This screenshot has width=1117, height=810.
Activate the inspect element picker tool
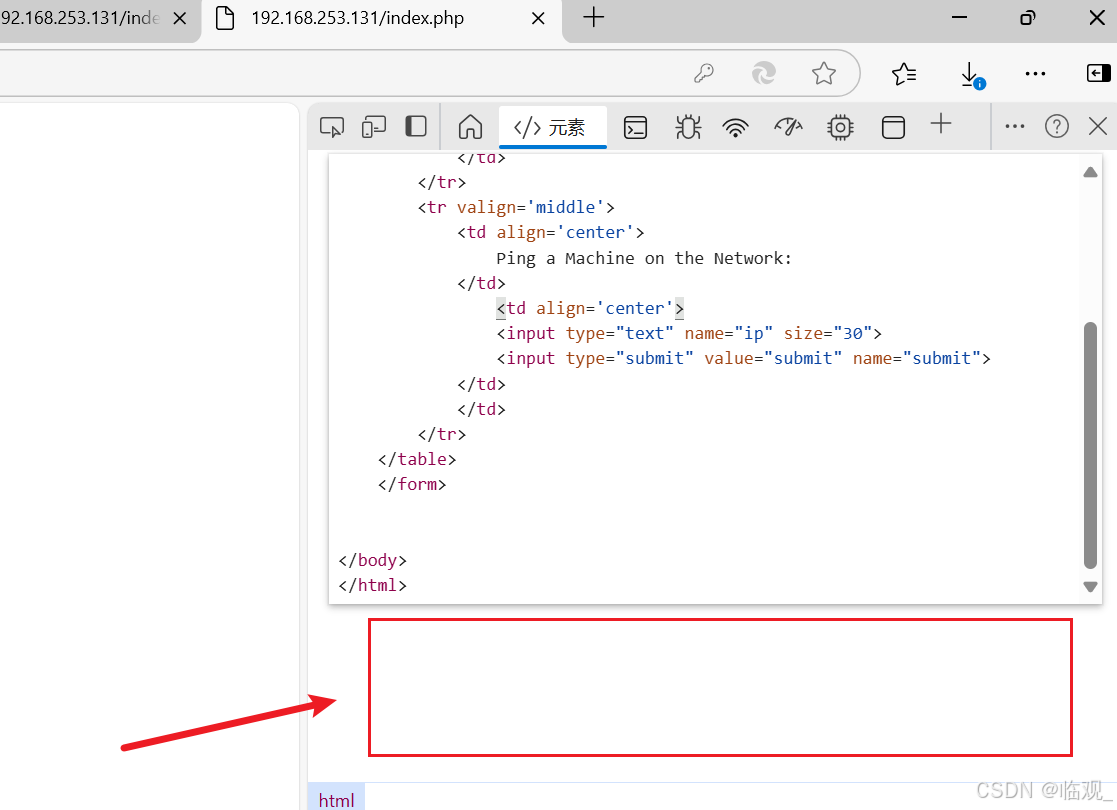(x=332, y=128)
